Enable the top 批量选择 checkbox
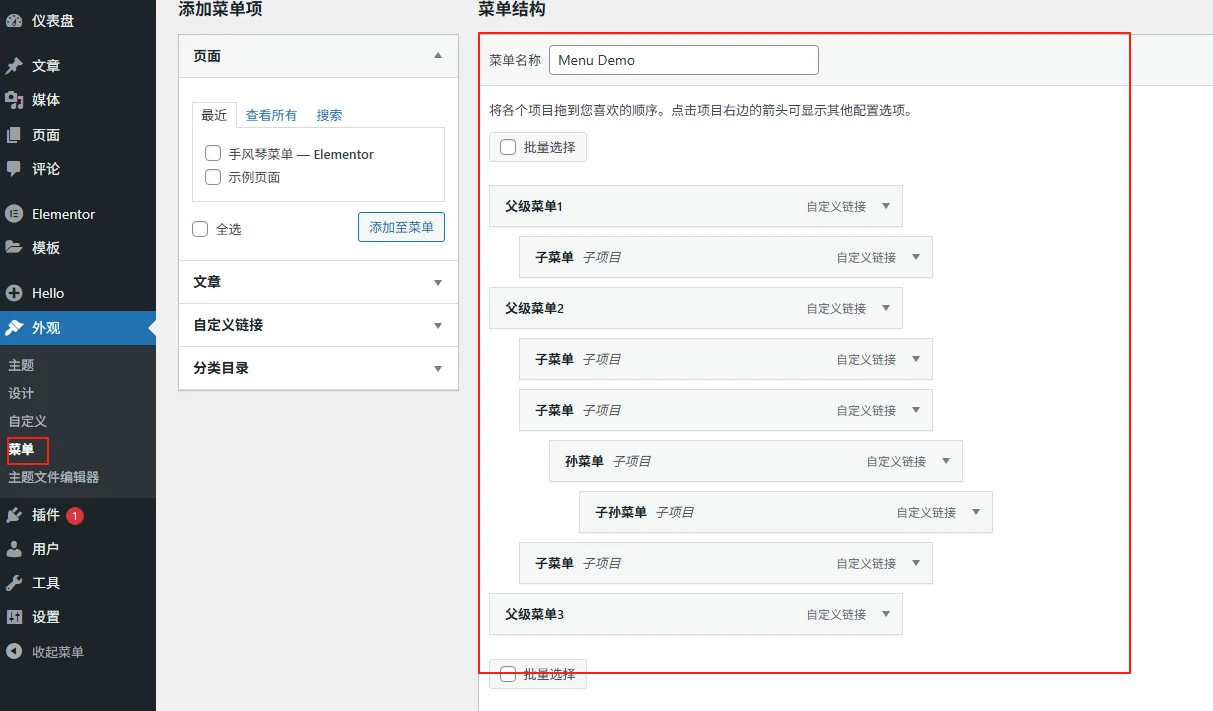This screenshot has width=1213, height=711. [508, 147]
